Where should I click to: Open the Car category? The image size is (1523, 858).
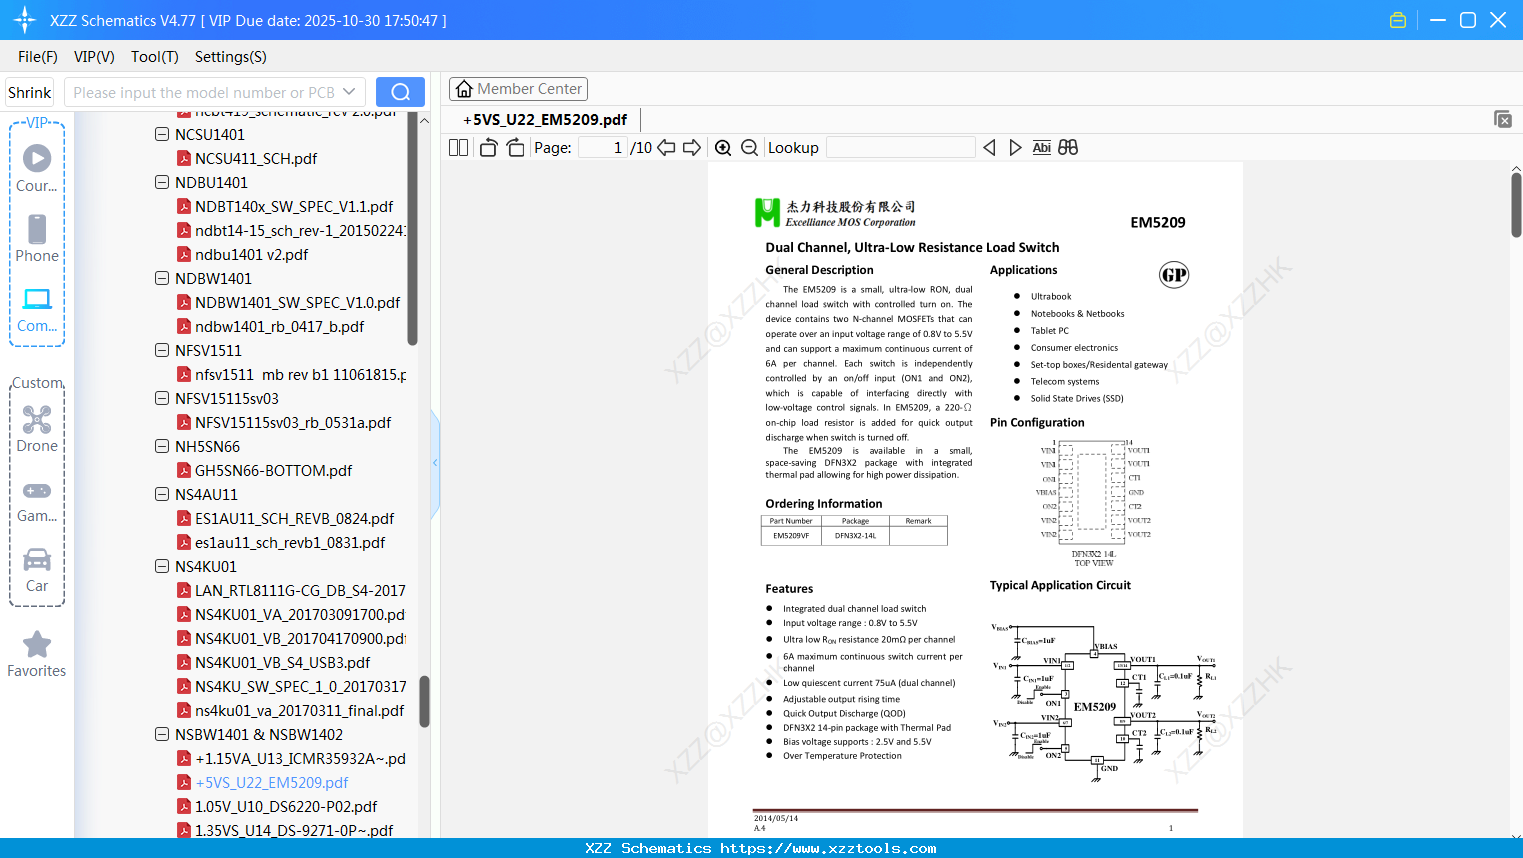tap(37, 570)
